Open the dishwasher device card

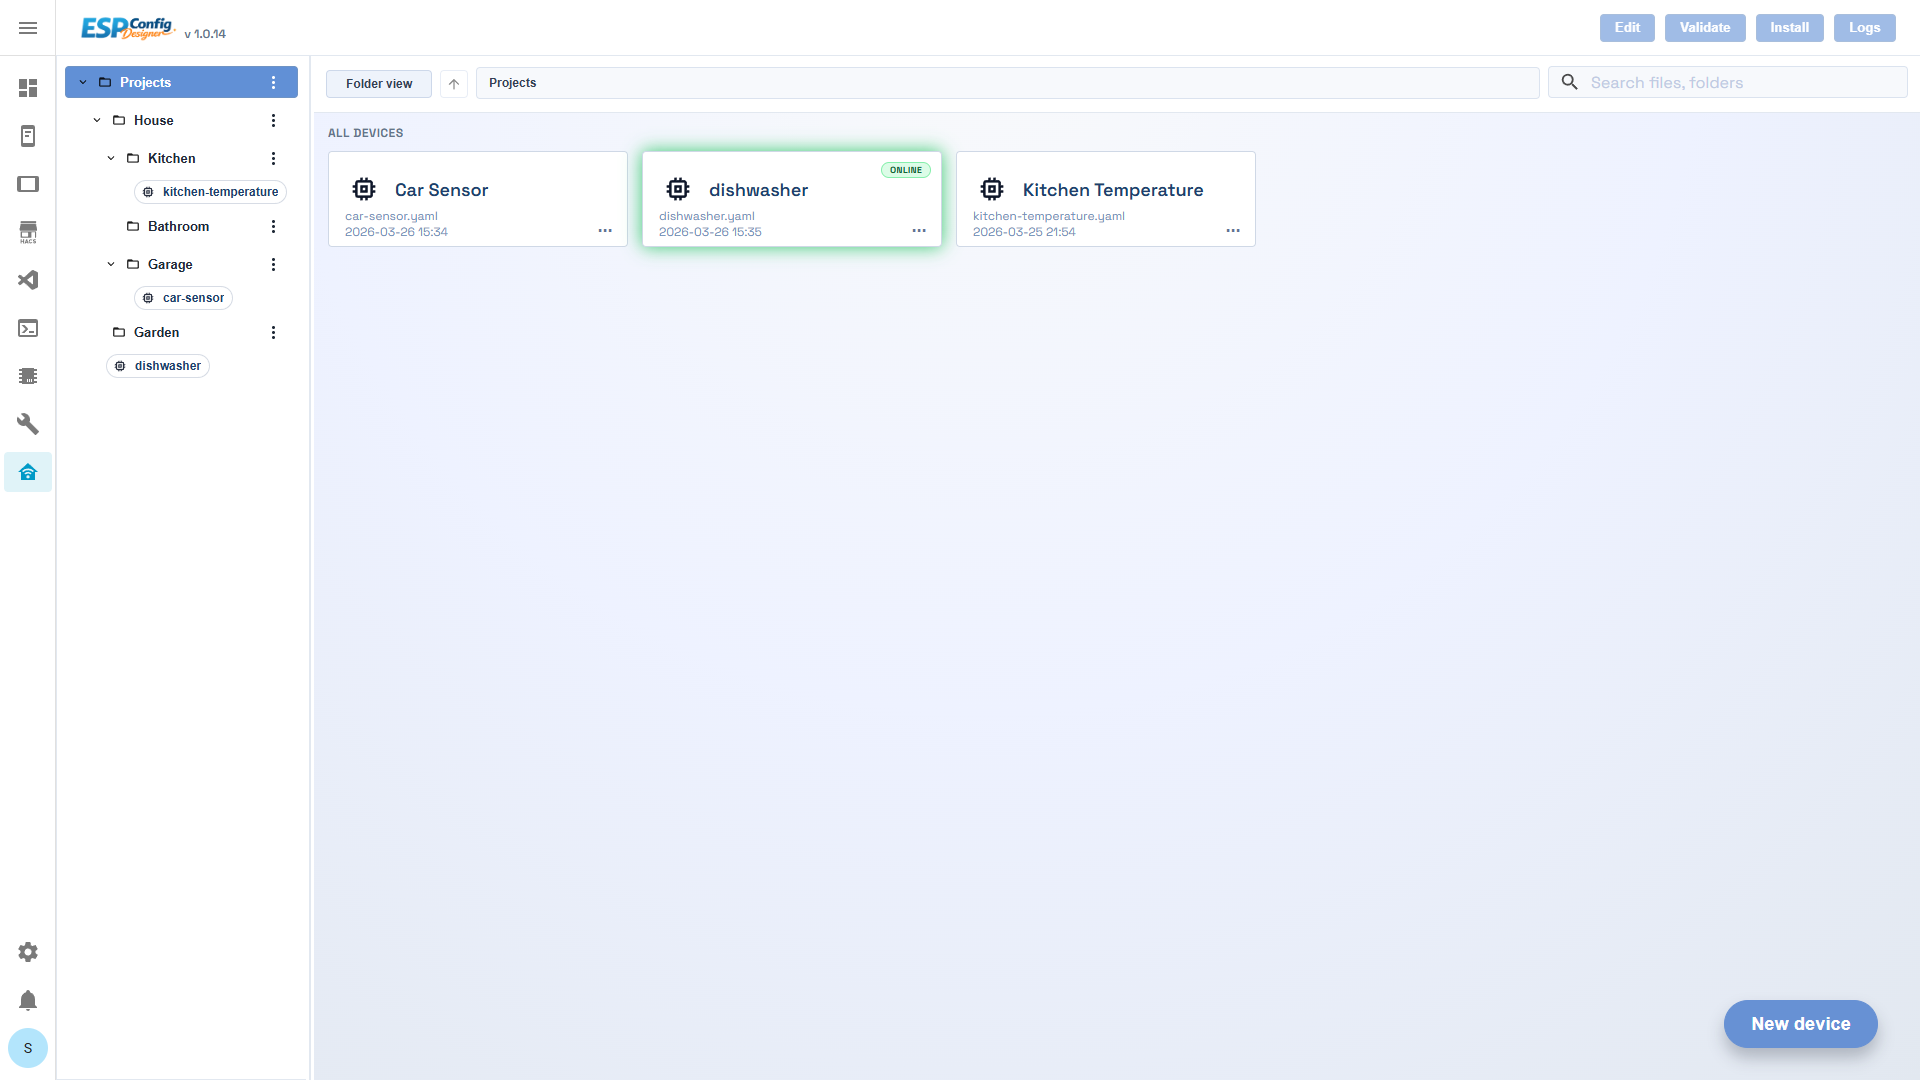click(x=792, y=199)
